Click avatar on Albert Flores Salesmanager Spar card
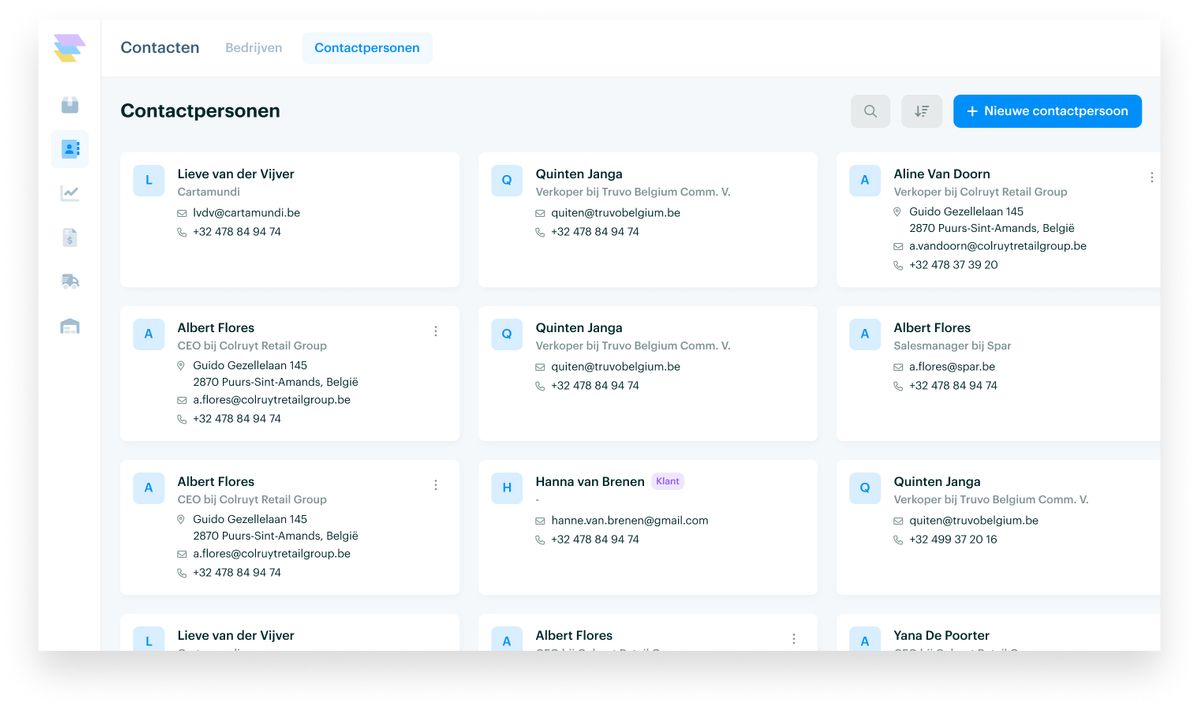This screenshot has width=1200, height=710. 864,334
